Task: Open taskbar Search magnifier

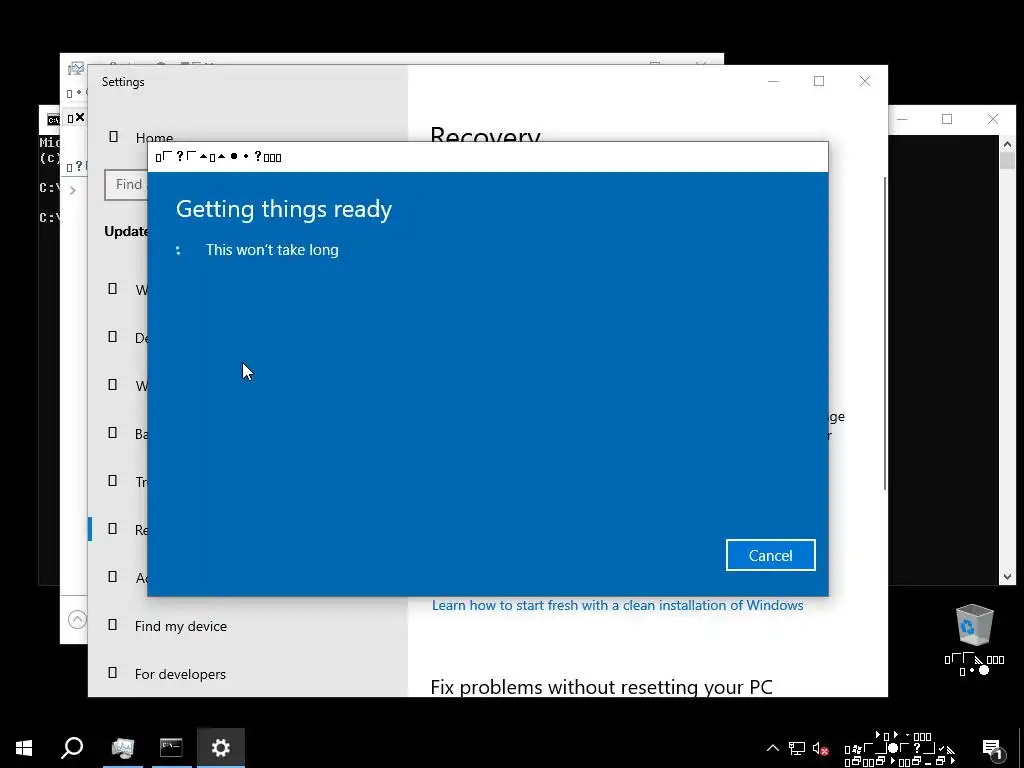Action: tap(72, 748)
